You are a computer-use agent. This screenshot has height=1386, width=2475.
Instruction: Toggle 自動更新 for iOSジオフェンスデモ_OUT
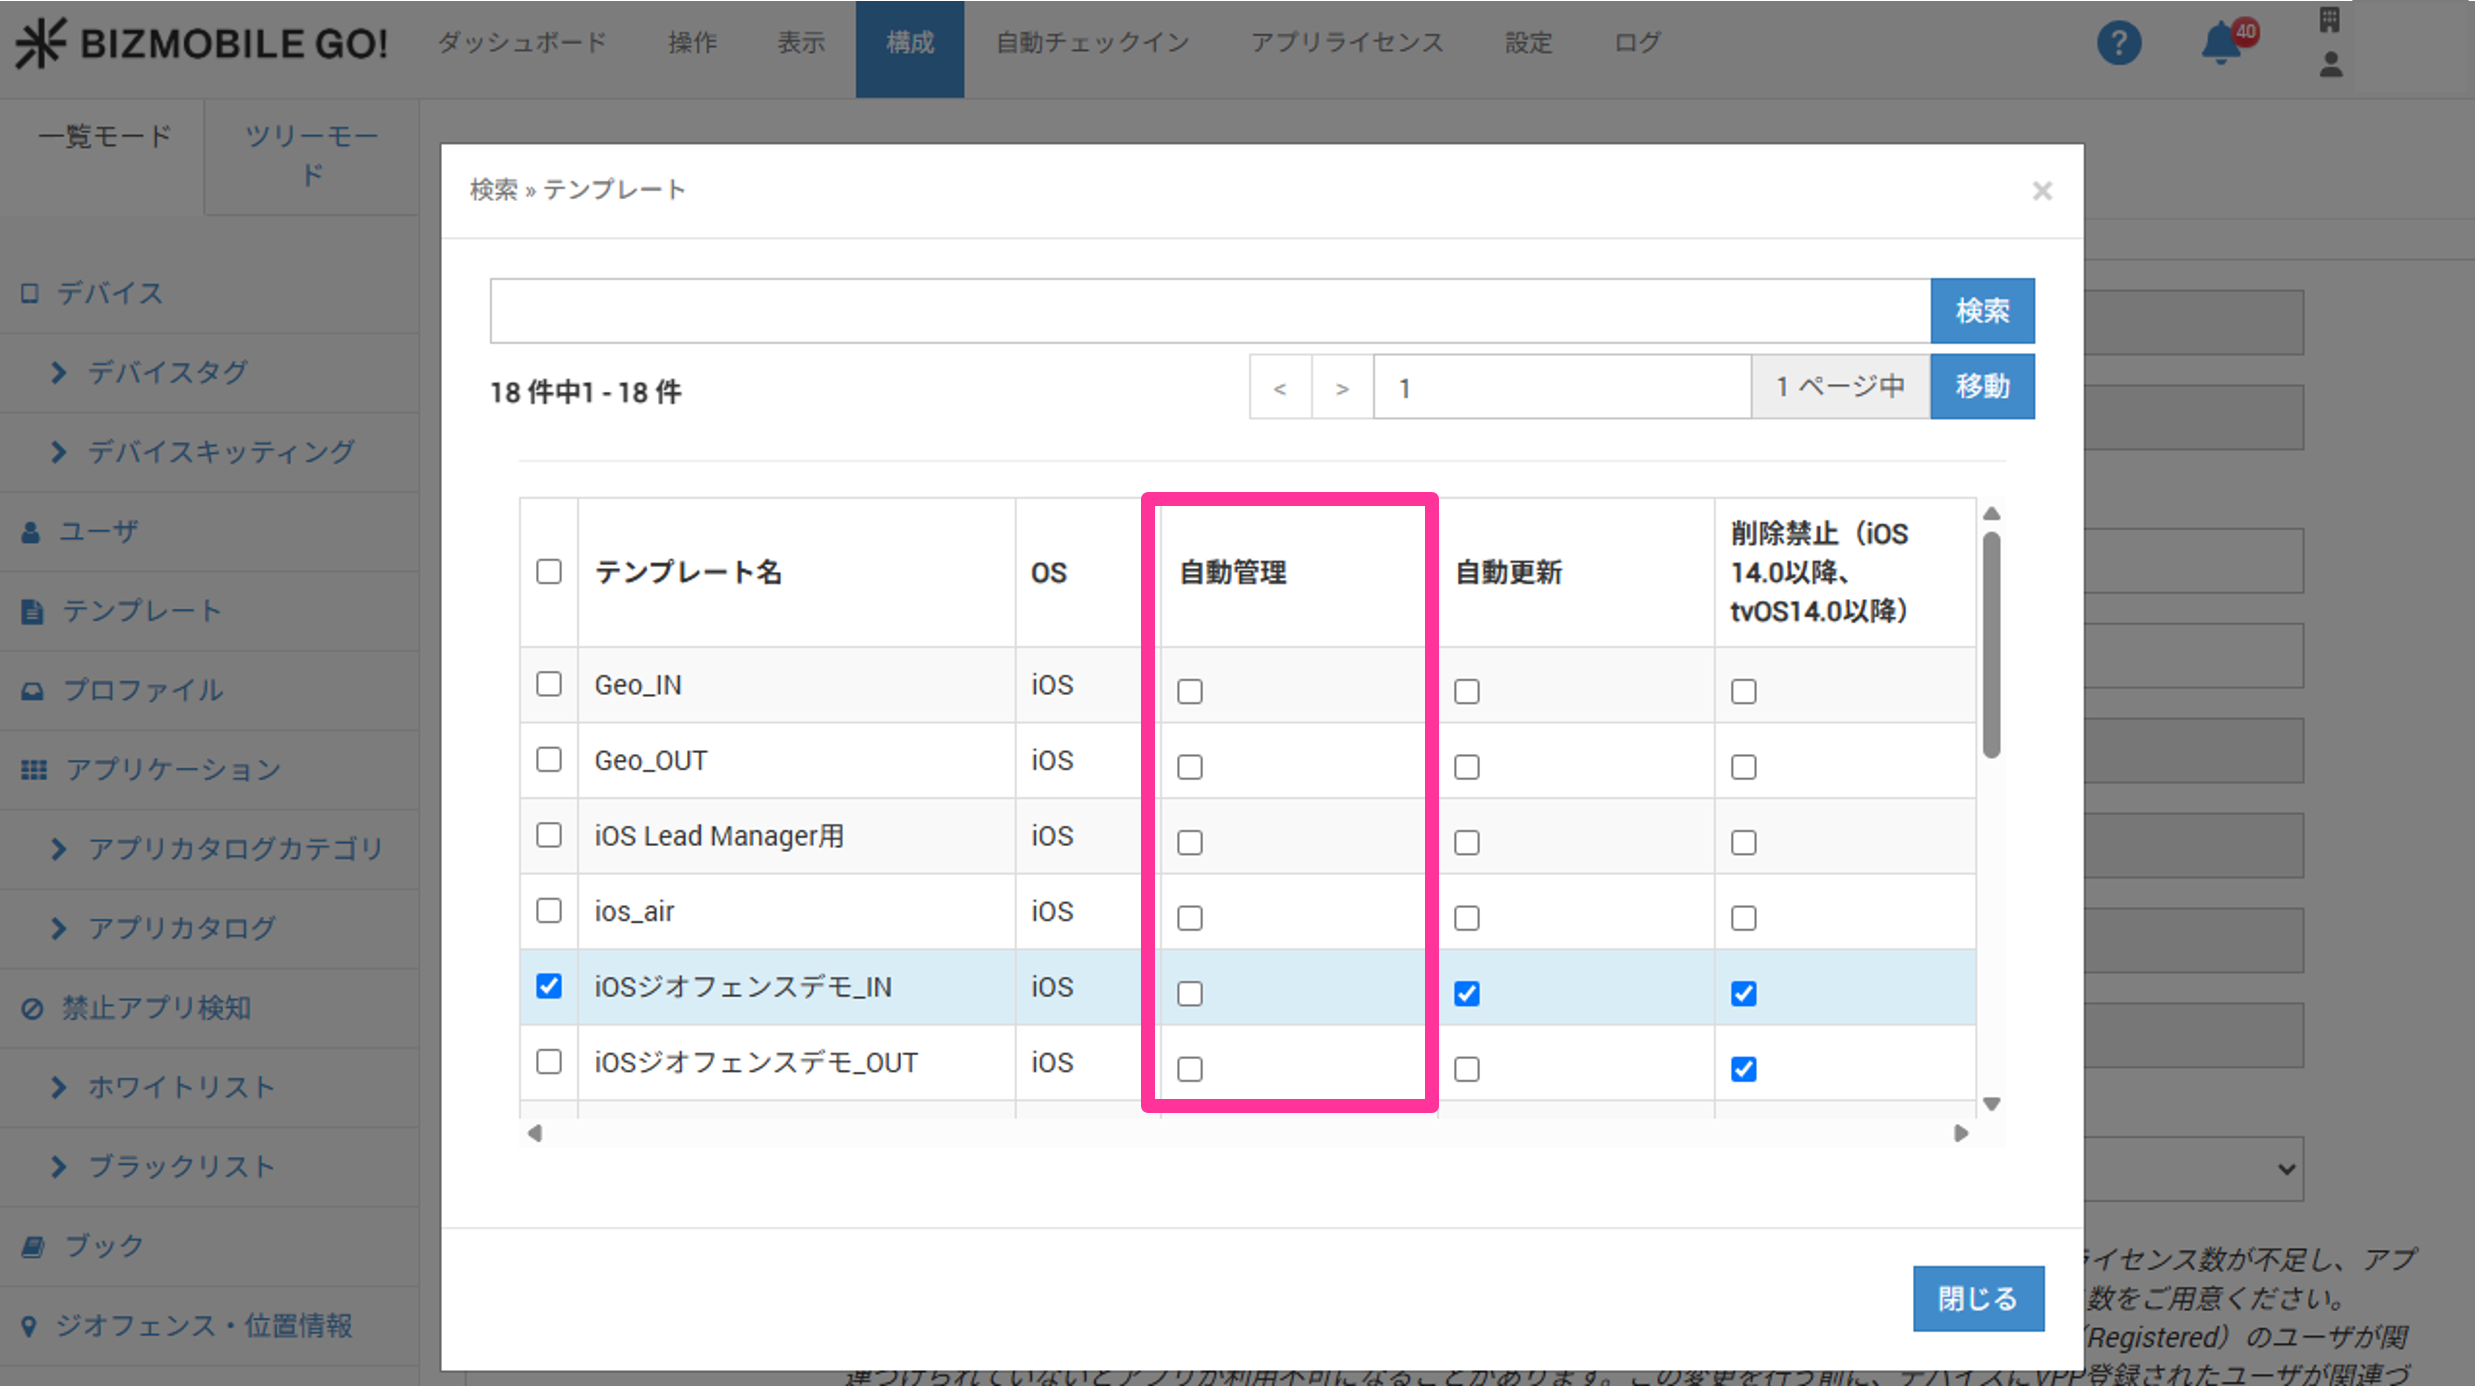pos(1467,1069)
